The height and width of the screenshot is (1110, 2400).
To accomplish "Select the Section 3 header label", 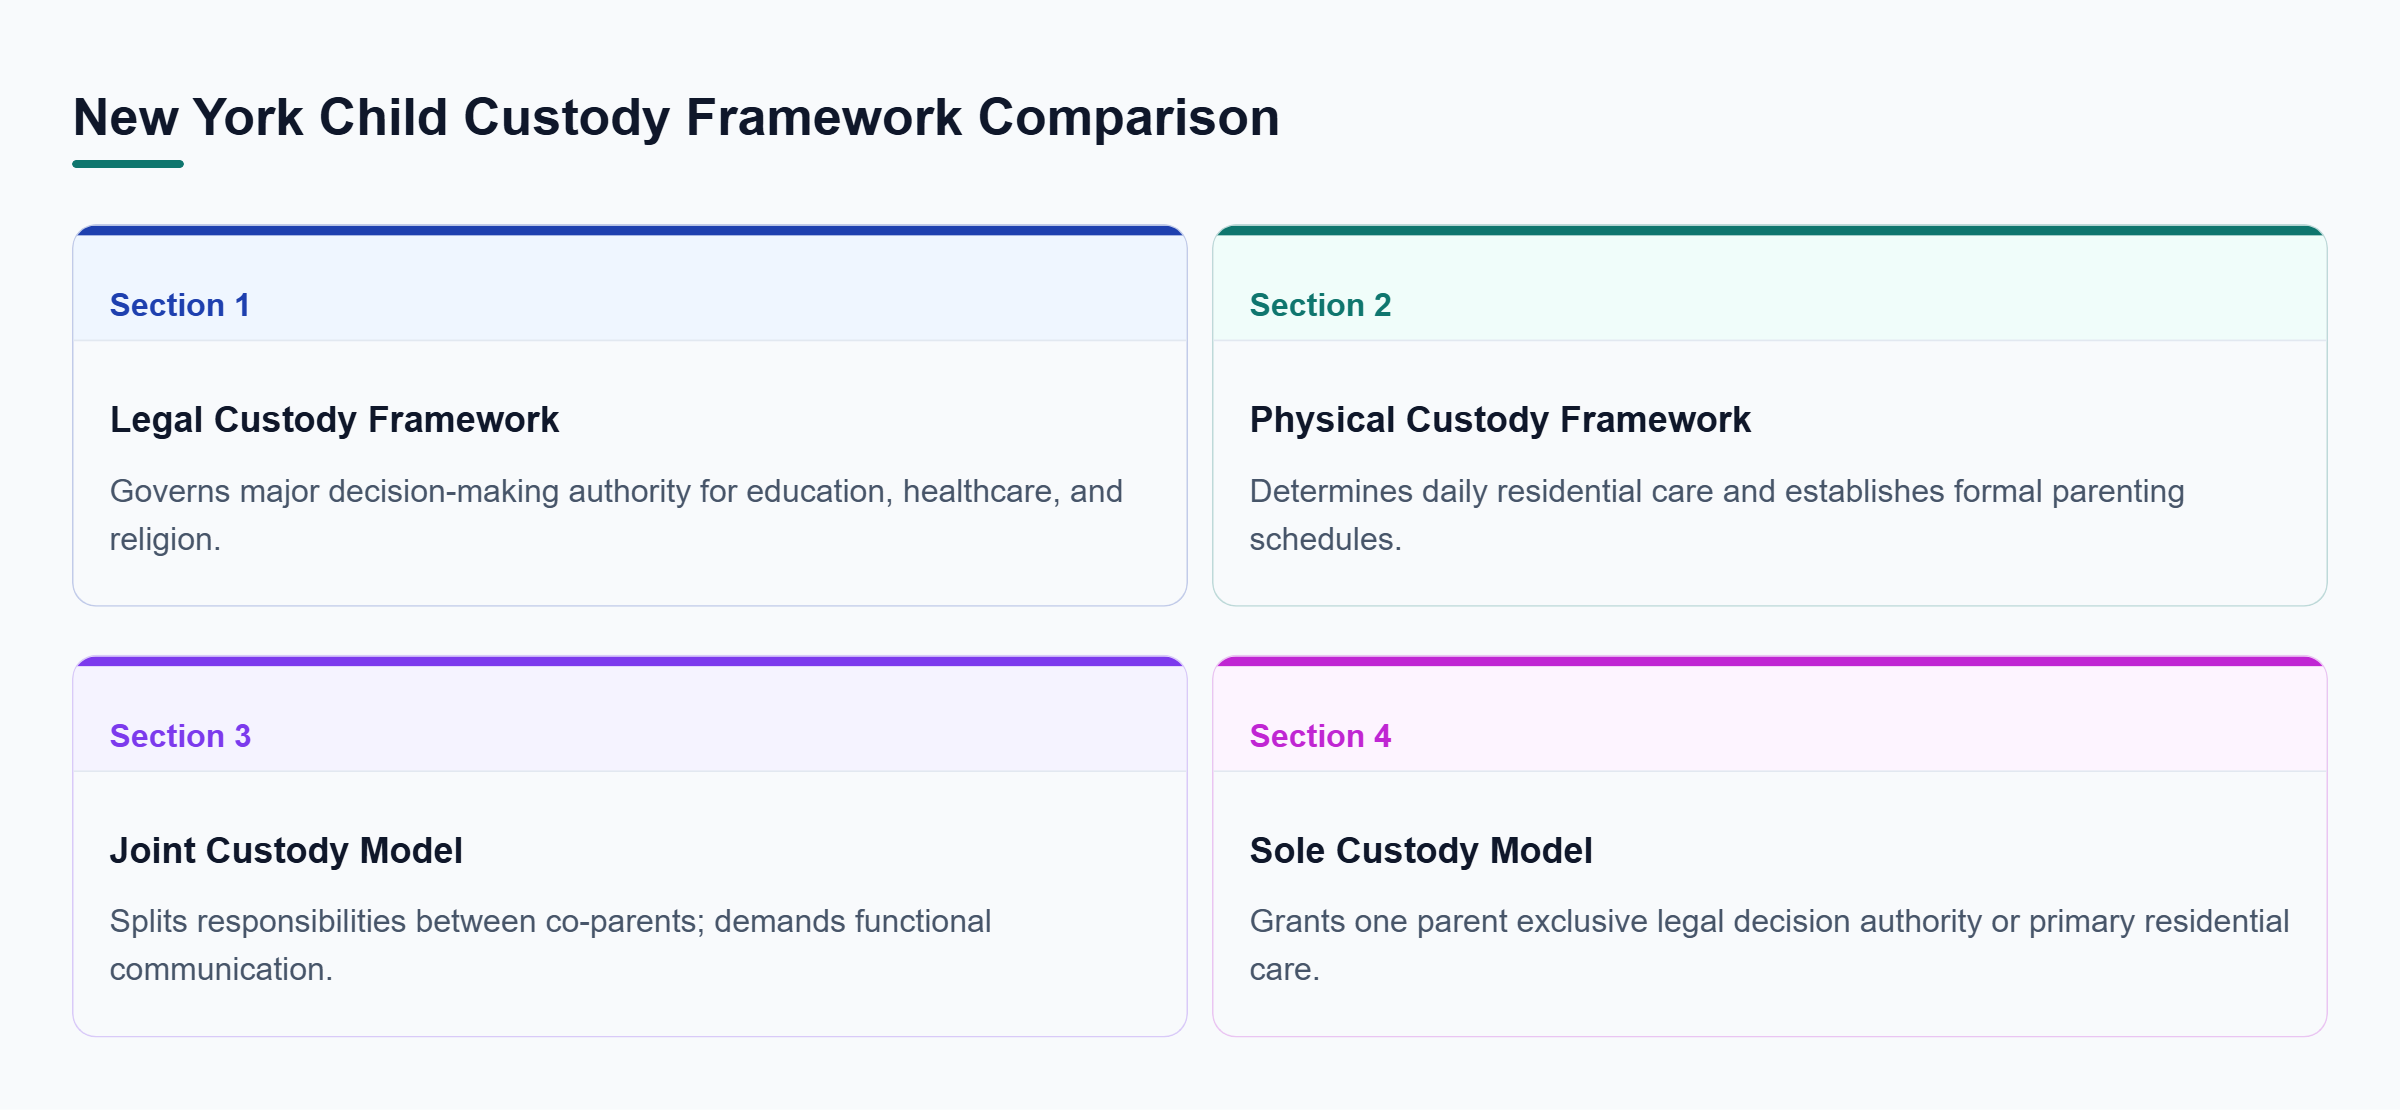I will pos(180,736).
